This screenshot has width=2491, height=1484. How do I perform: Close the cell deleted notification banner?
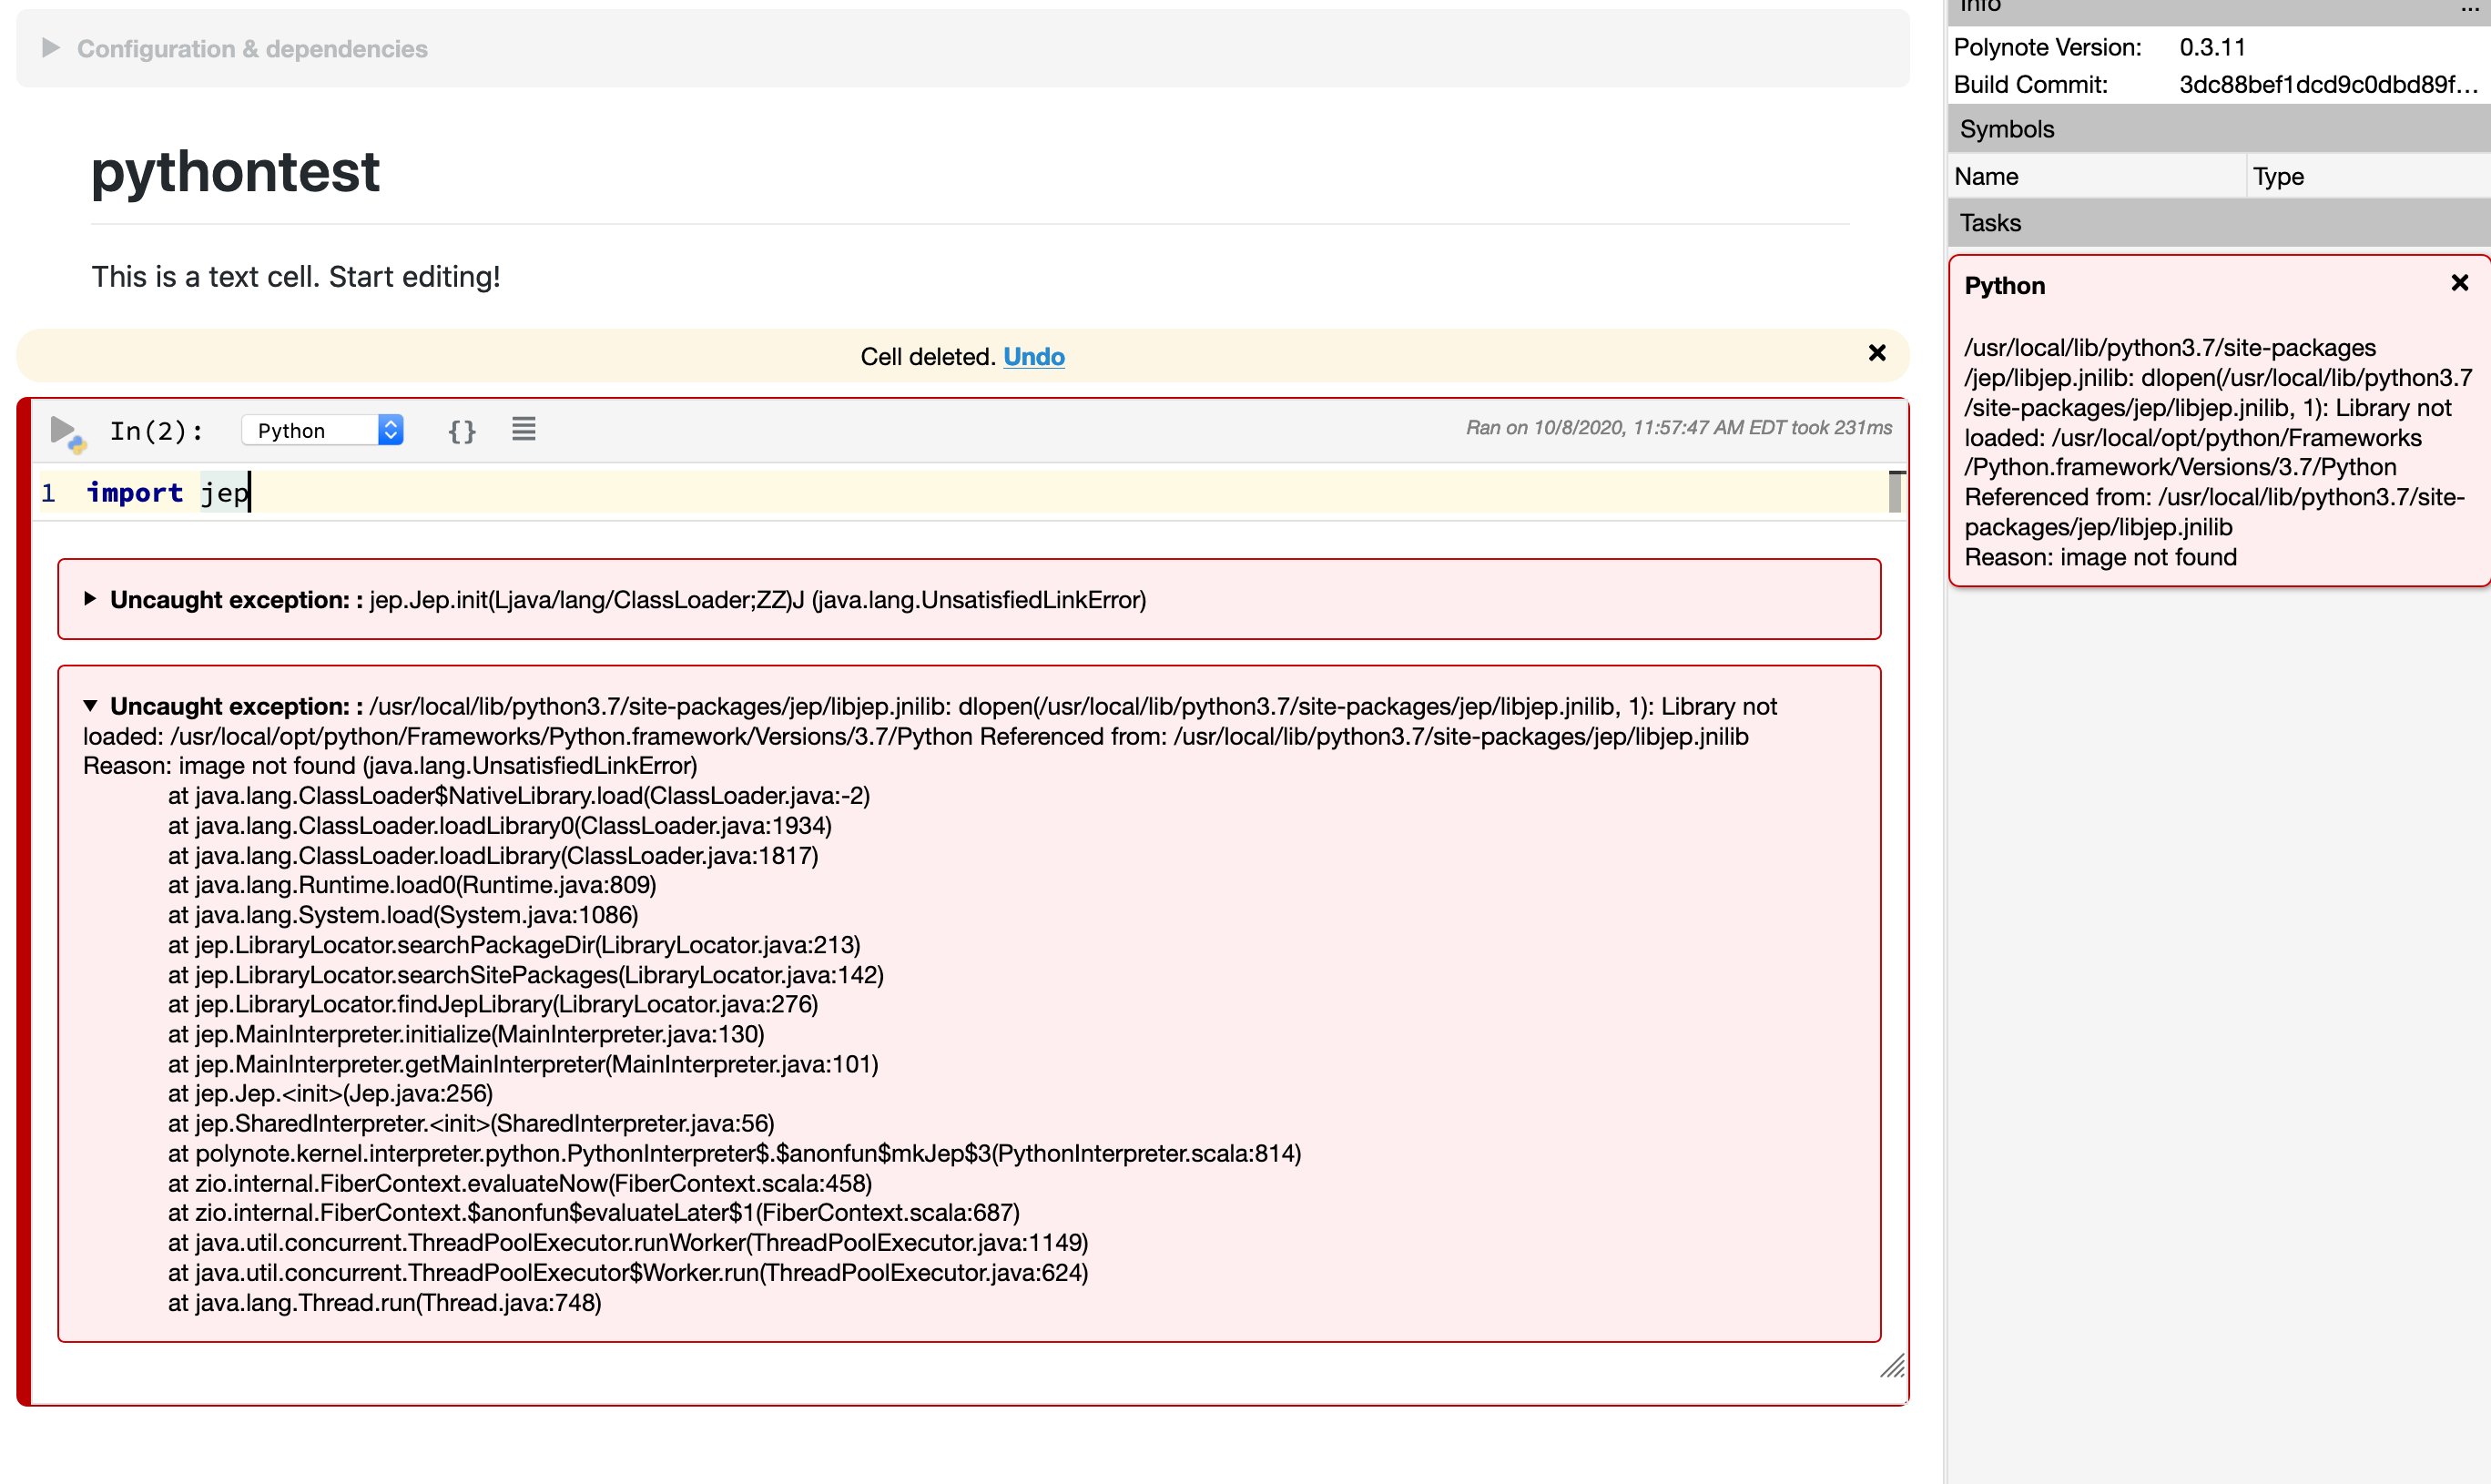pyautogui.click(x=1876, y=353)
